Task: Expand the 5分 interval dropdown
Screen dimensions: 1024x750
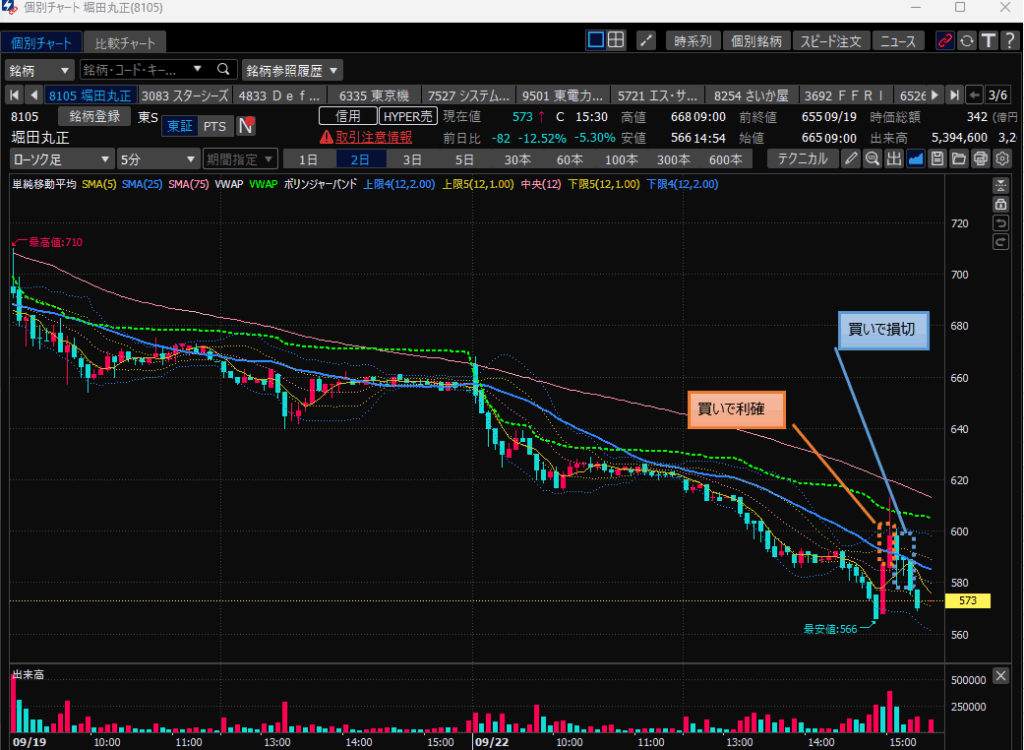Action: pyautogui.click(x=157, y=159)
